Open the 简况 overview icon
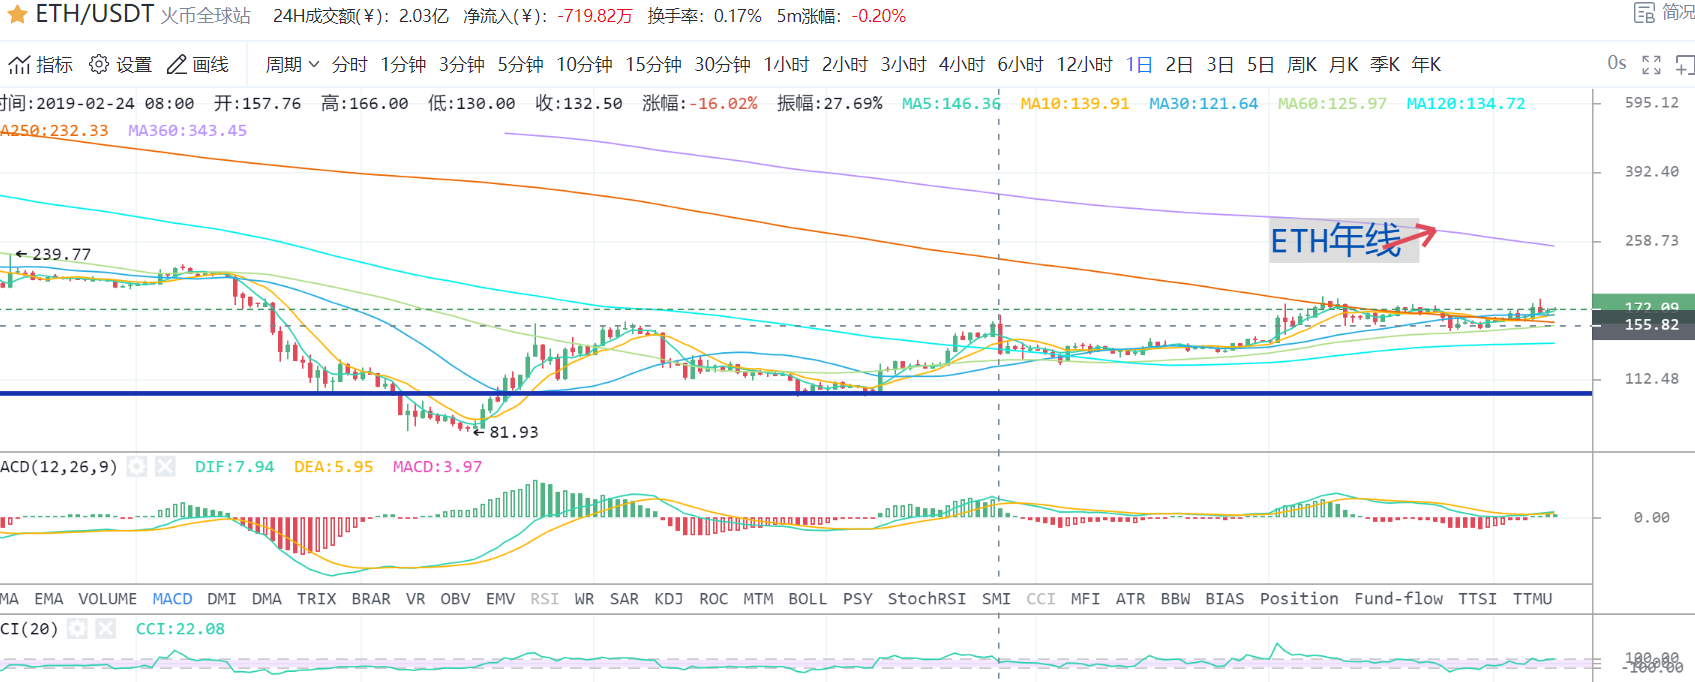This screenshot has width=1695, height=682. [x=1644, y=13]
